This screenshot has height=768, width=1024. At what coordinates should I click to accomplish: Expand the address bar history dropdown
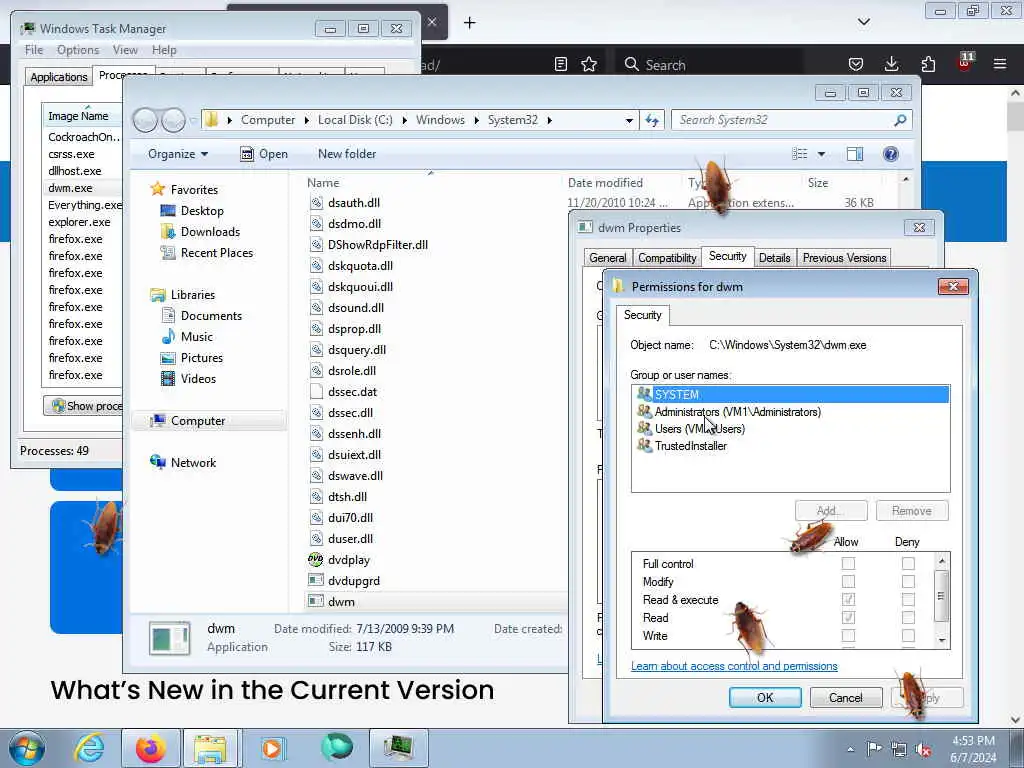(629, 120)
